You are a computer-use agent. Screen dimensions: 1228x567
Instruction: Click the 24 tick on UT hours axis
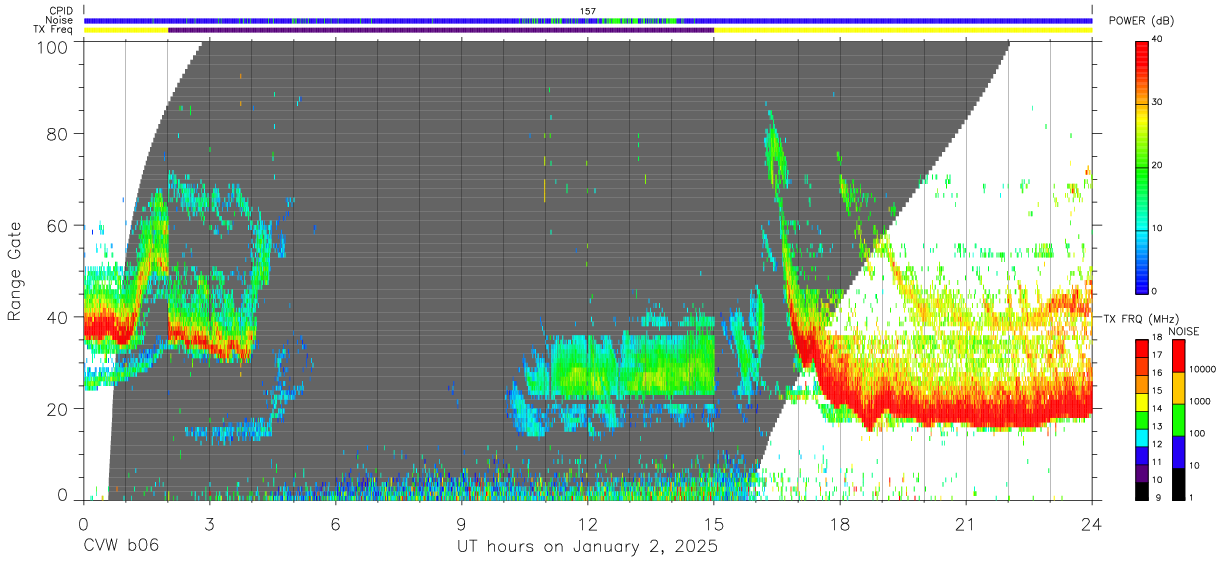point(1092,524)
